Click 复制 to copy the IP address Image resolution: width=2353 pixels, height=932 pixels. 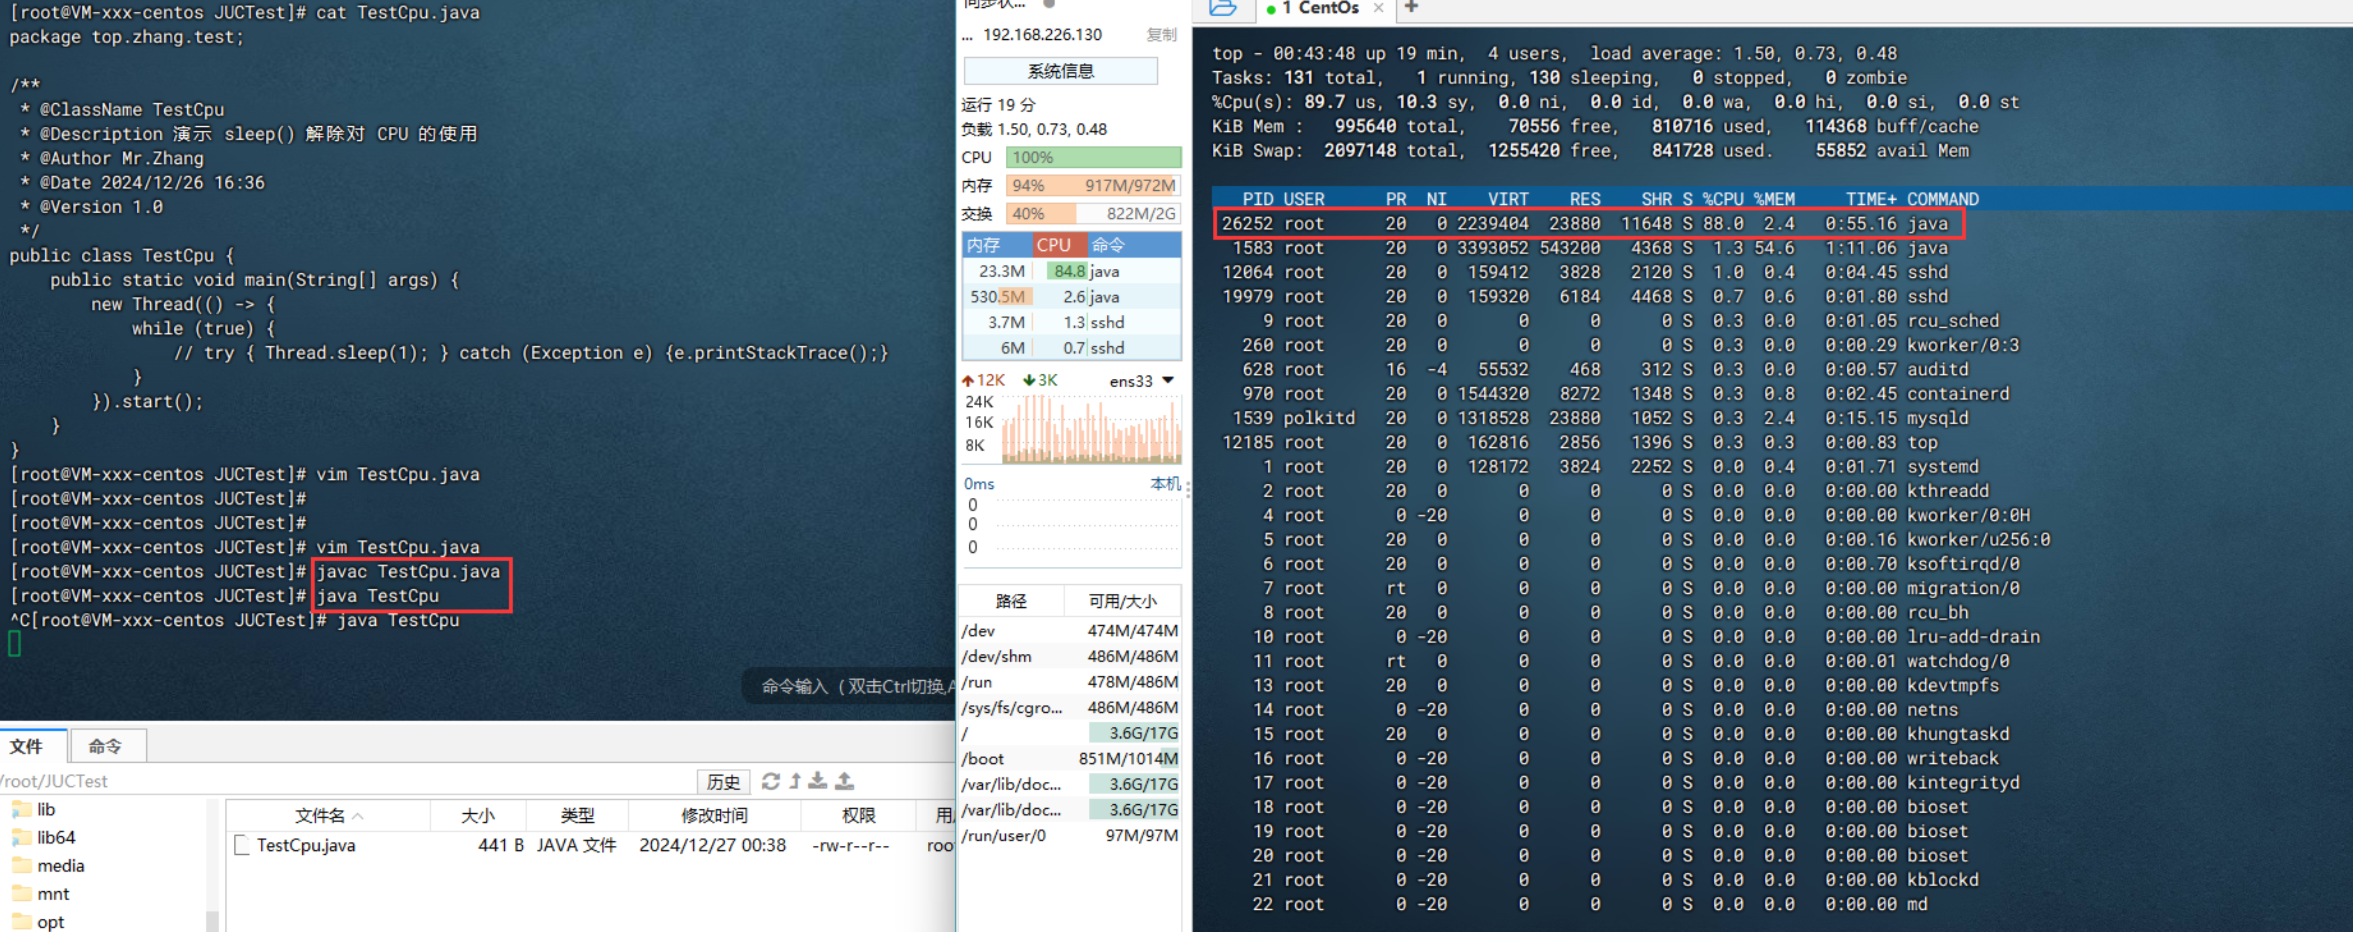(1161, 35)
